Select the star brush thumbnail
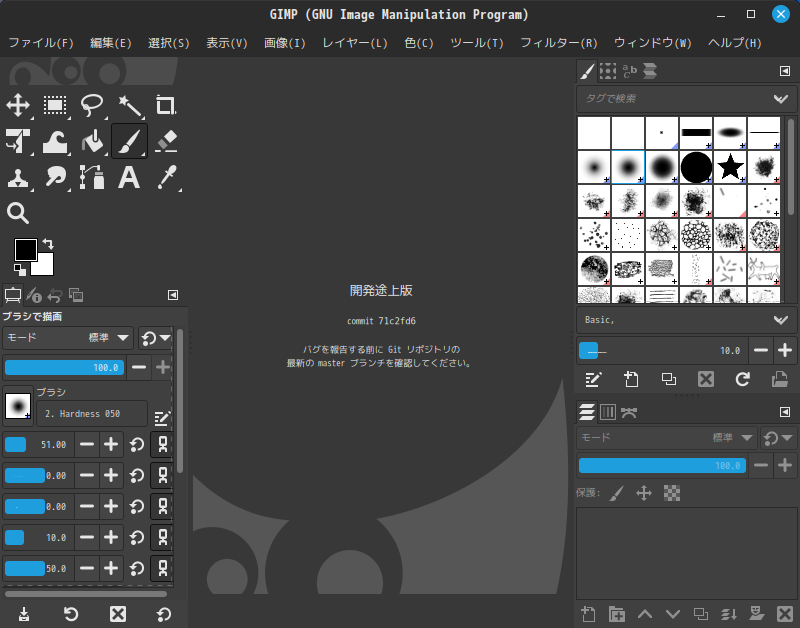This screenshot has width=800, height=628. click(x=730, y=166)
